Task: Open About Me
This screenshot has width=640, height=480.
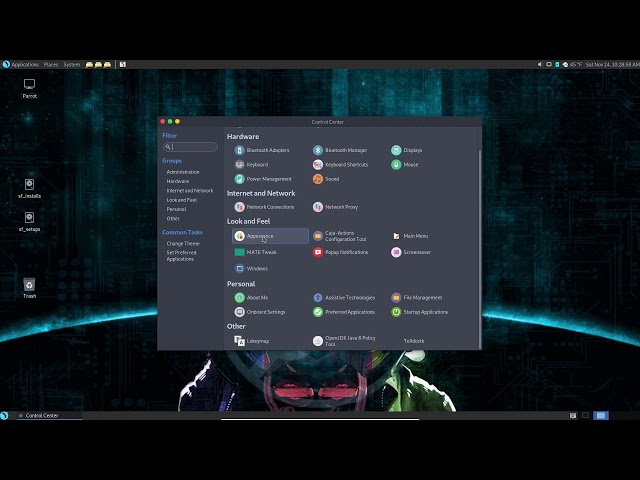Action: (x=251, y=298)
